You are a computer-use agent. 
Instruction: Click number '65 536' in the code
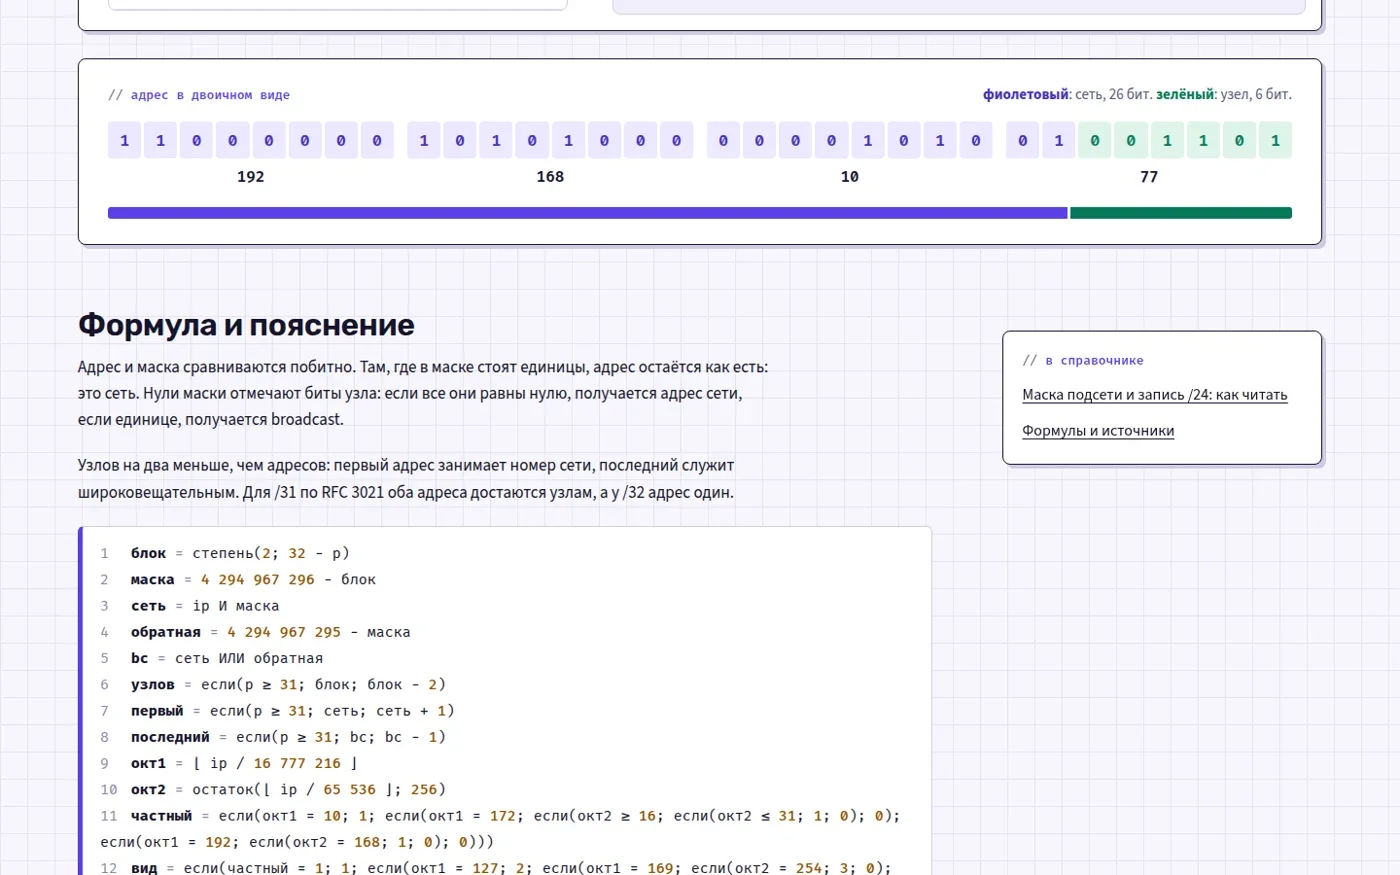350,790
